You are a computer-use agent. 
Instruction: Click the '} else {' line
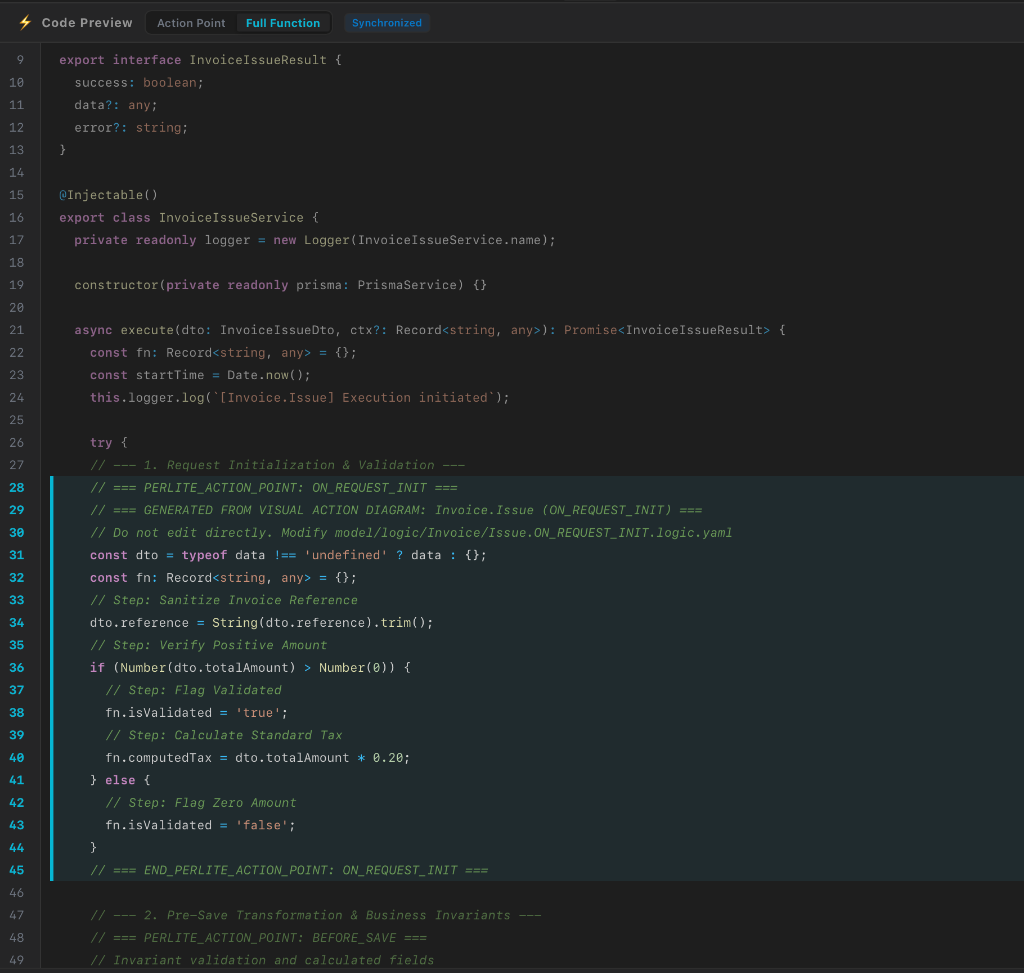[x=120, y=780]
